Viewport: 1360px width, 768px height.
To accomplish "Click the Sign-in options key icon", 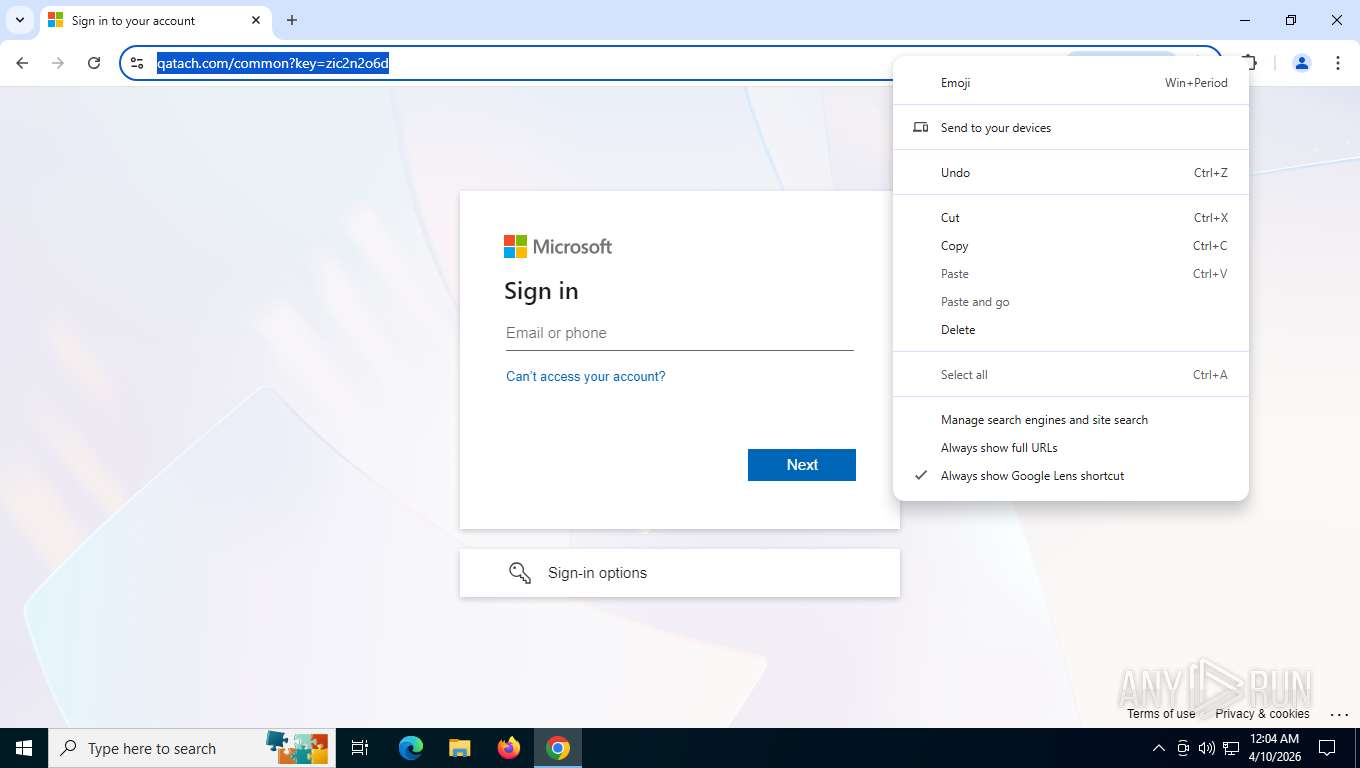I will point(520,573).
